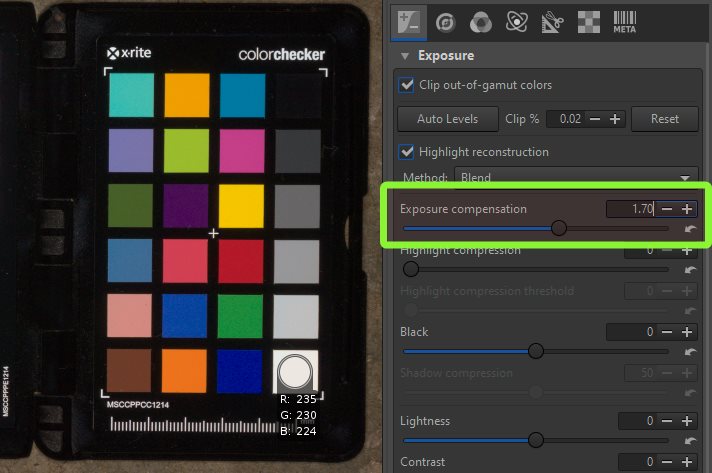This screenshot has height=473, width=712.
Task: Open the Raw tab checkerboard icon
Action: click(588, 22)
